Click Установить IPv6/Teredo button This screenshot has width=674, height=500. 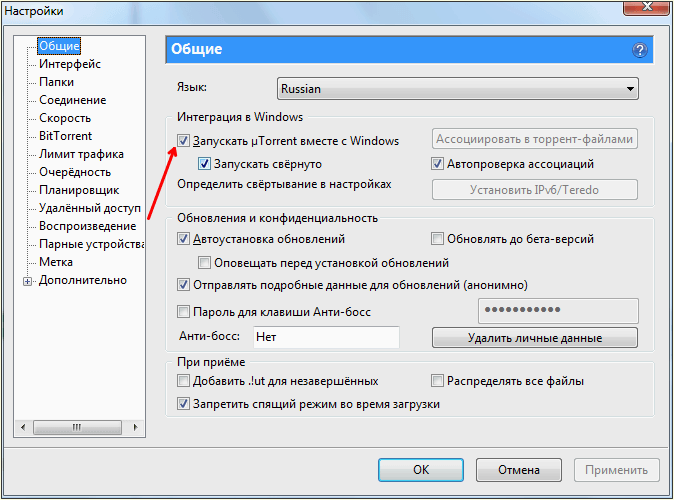[535, 190]
